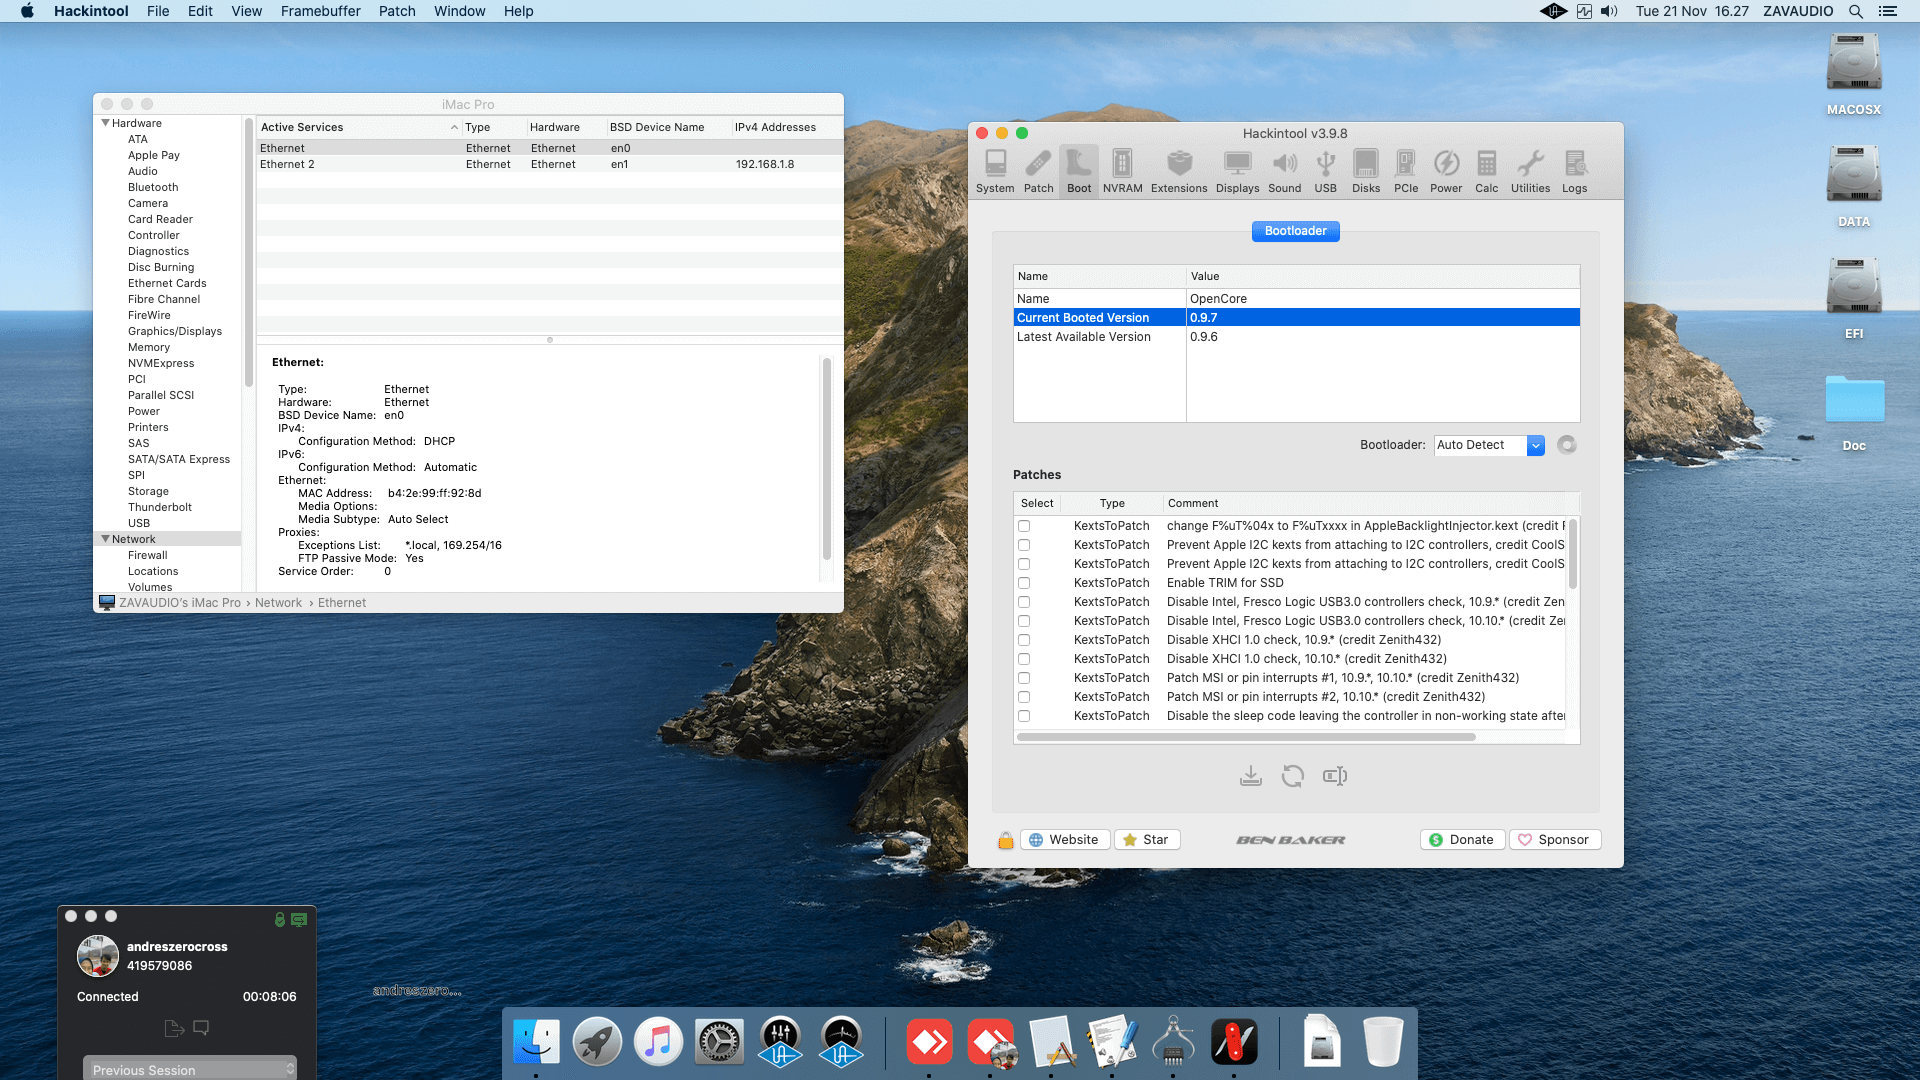Open the Disks section in Hackintool
Image resolution: width=1920 pixels, height=1080 pixels.
coord(1365,171)
